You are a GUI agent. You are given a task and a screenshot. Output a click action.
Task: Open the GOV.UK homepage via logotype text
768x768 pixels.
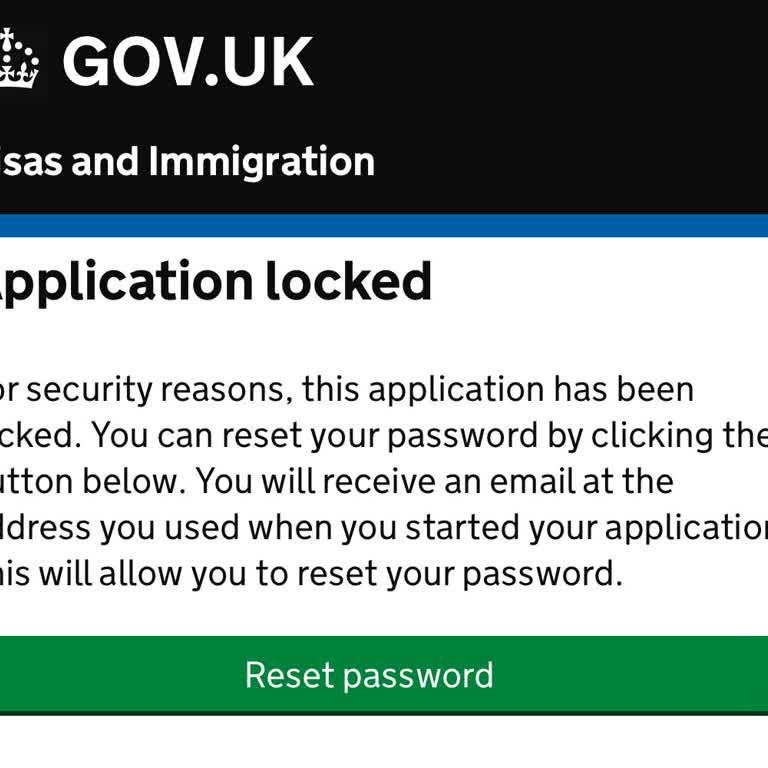click(x=188, y=62)
